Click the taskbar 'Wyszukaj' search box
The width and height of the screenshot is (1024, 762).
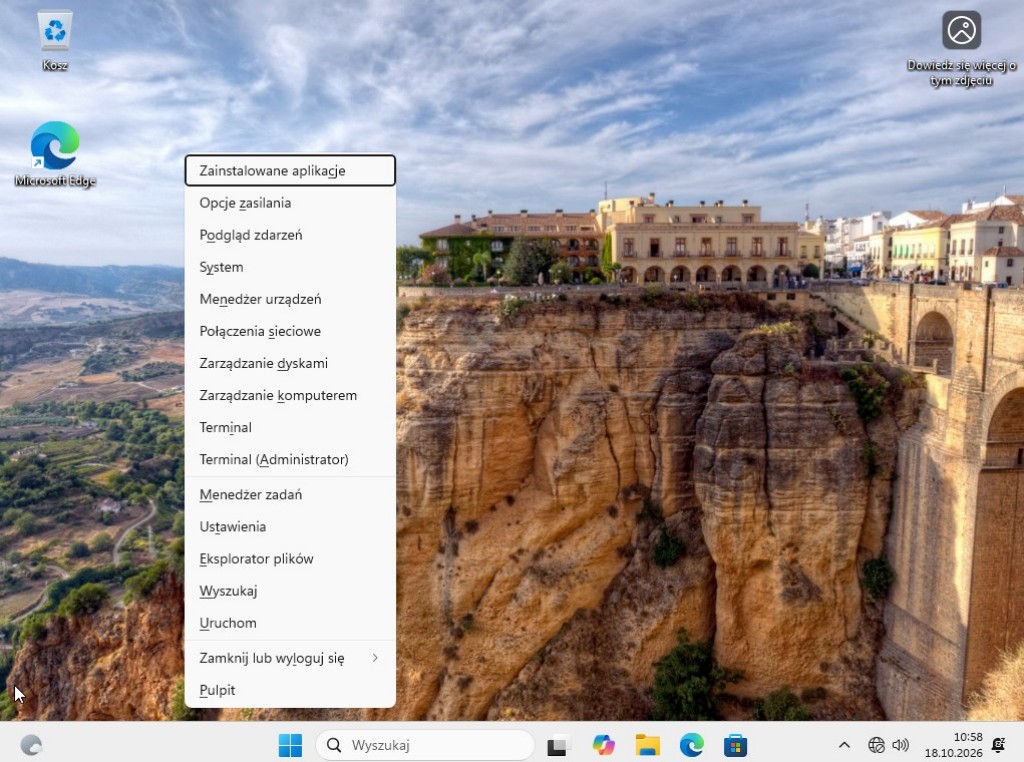(x=425, y=745)
